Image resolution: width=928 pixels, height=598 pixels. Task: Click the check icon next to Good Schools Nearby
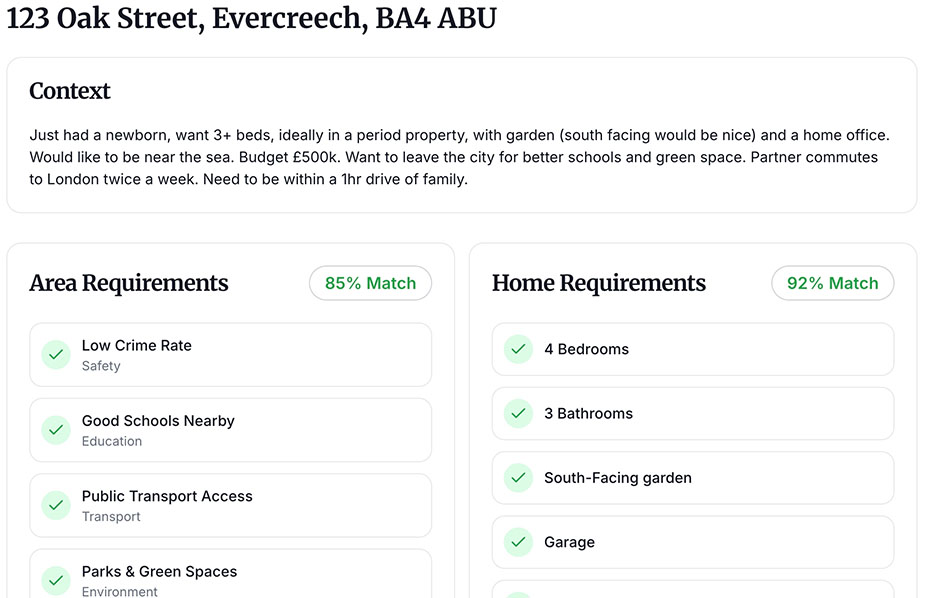(x=55, y=430)
